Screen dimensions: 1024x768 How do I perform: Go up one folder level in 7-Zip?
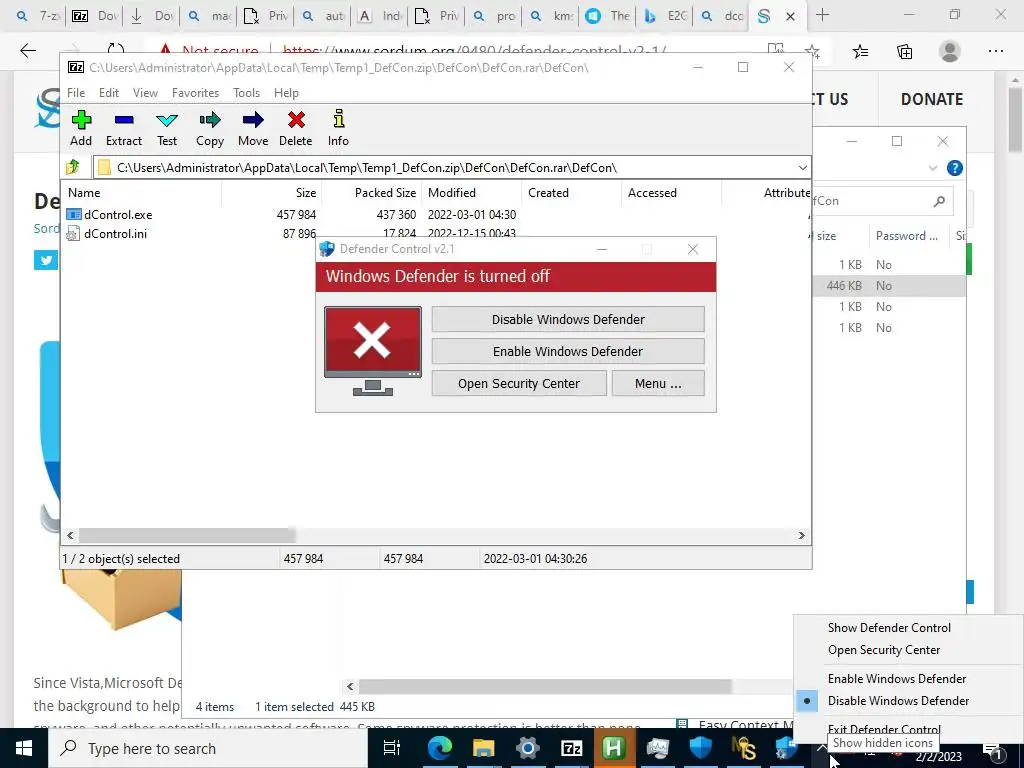(x=72, y=168)
